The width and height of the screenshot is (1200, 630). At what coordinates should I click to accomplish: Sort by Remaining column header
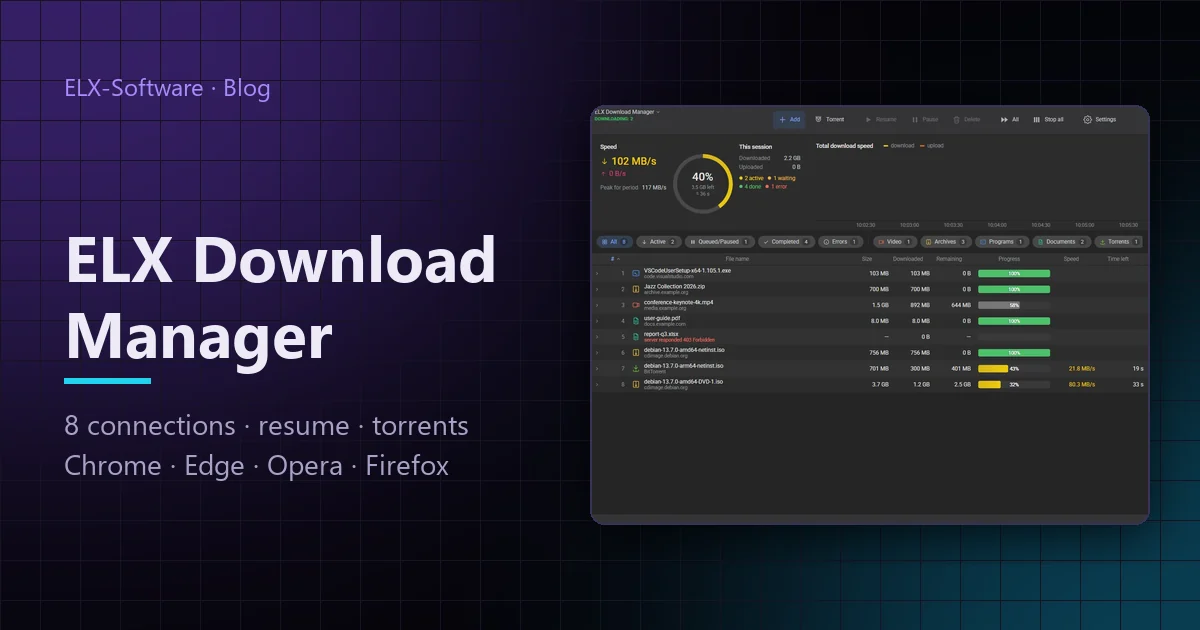[x=948, y=259]
